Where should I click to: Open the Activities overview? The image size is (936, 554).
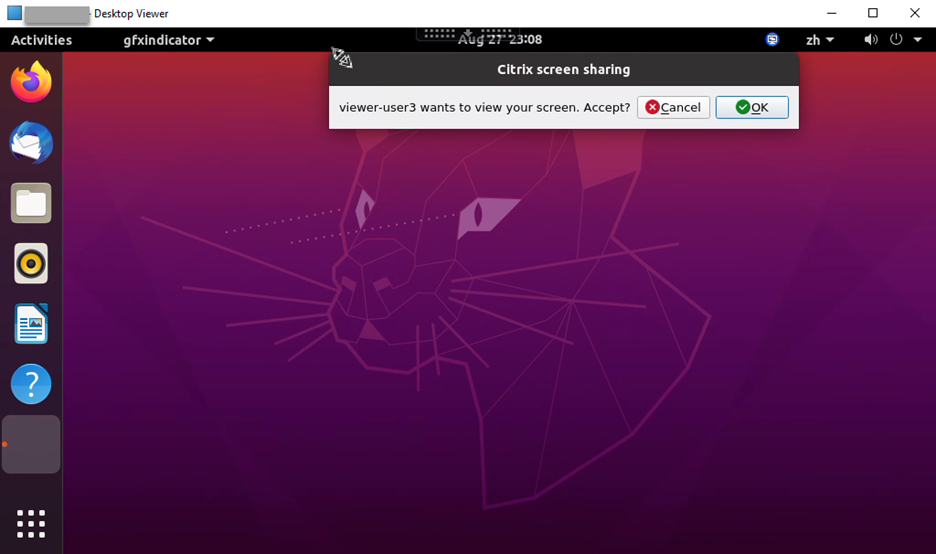(41, 40)
